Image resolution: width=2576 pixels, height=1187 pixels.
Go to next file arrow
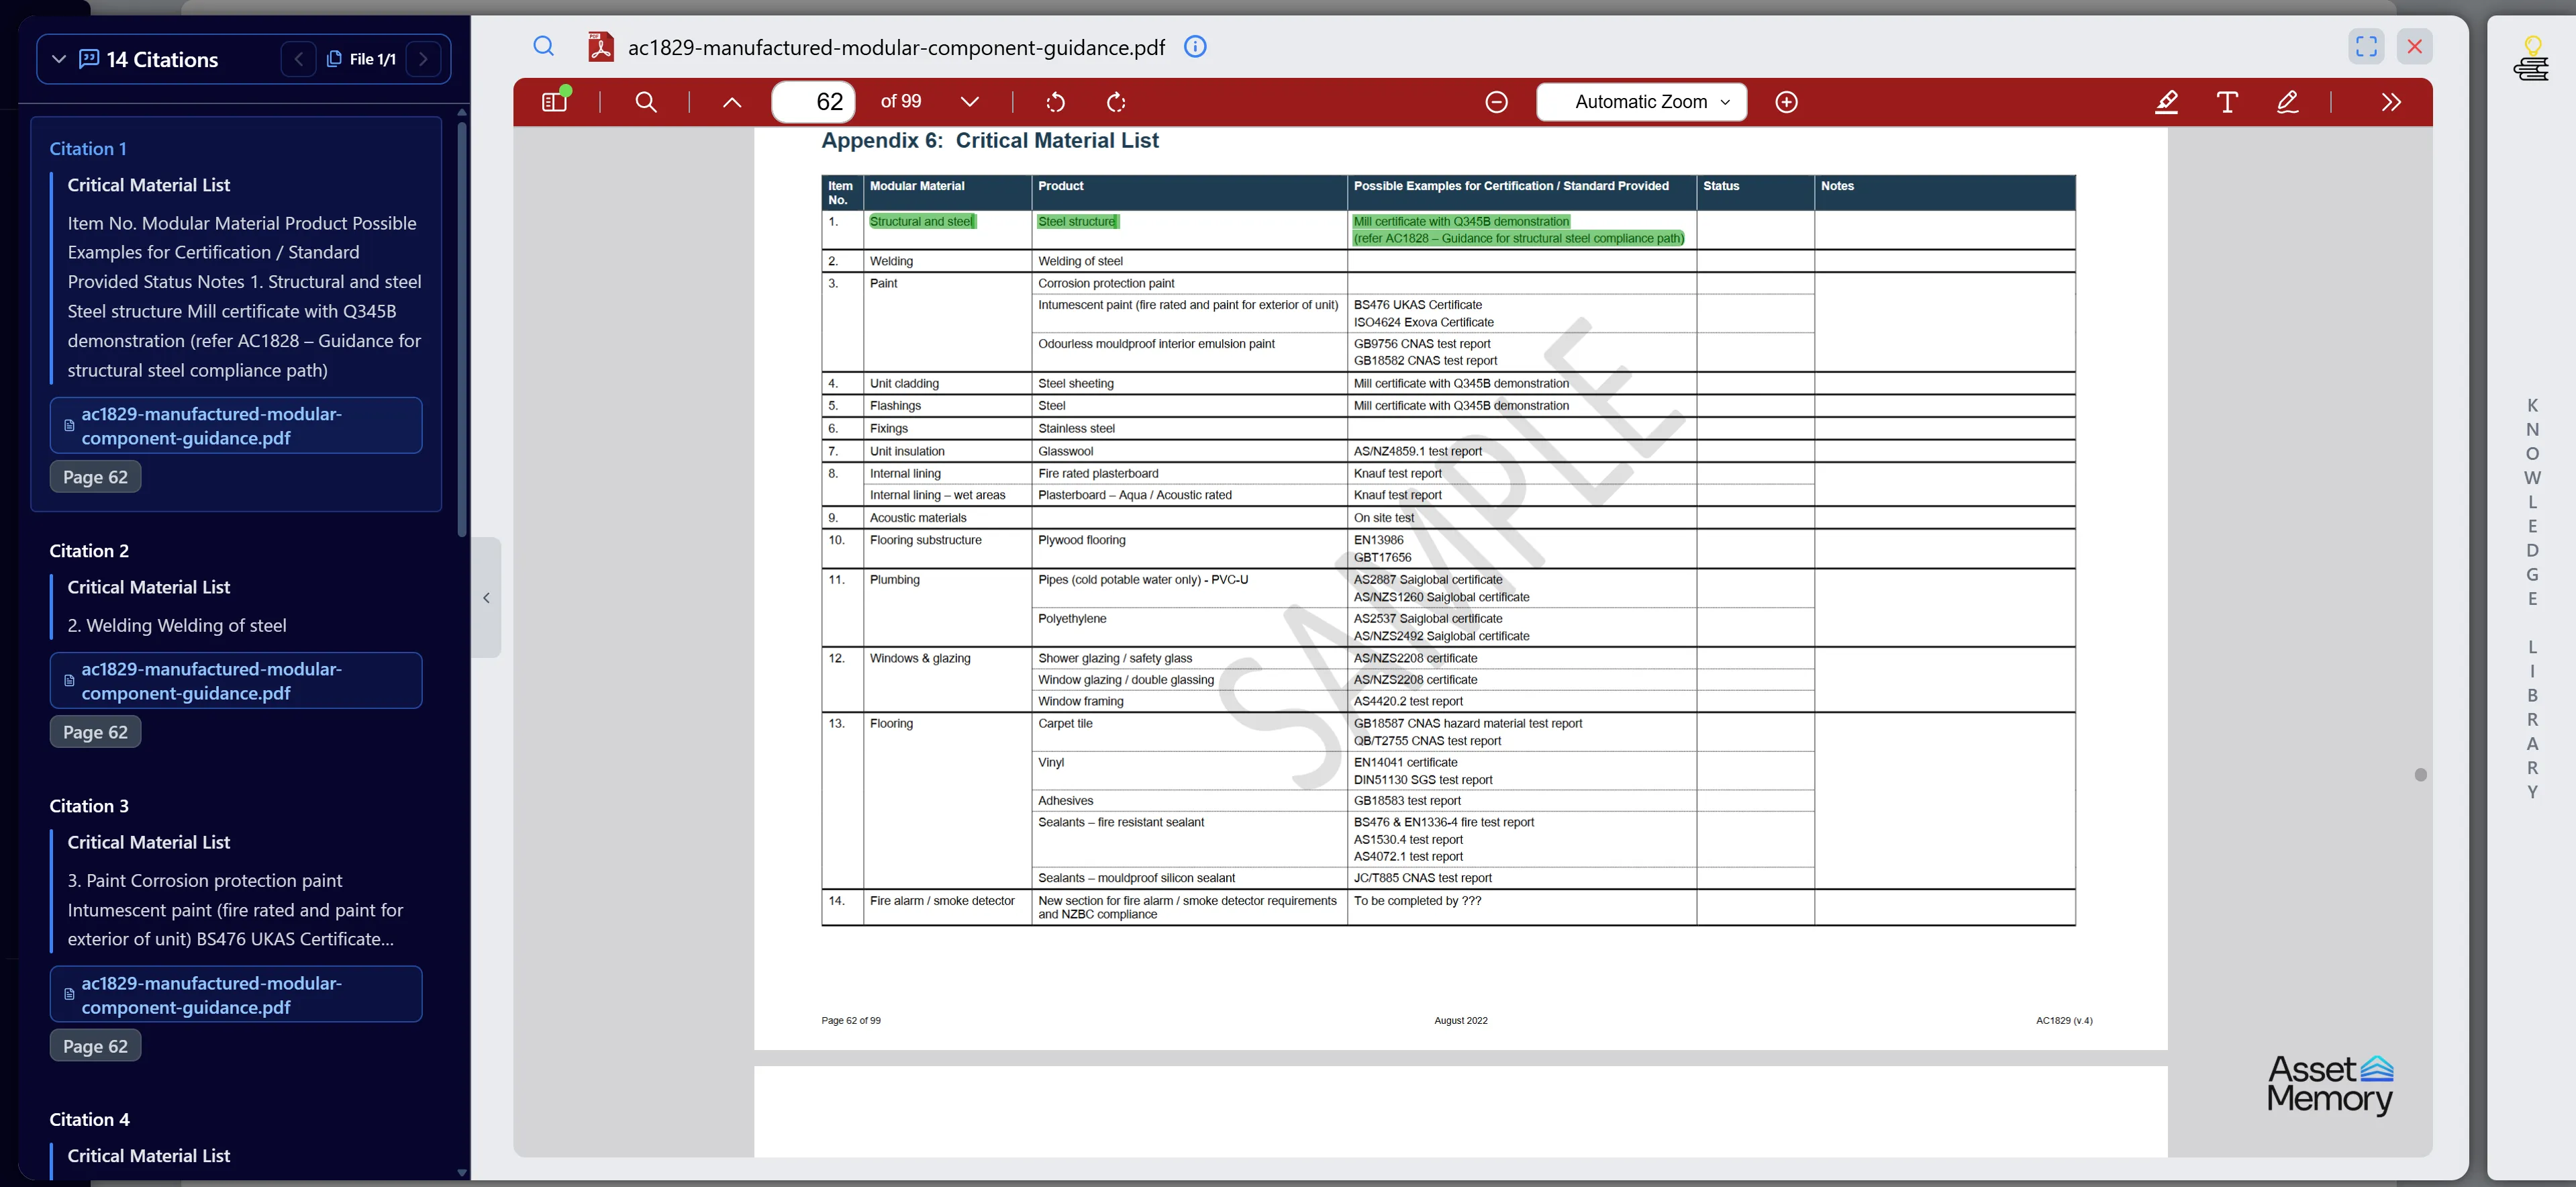423,59
